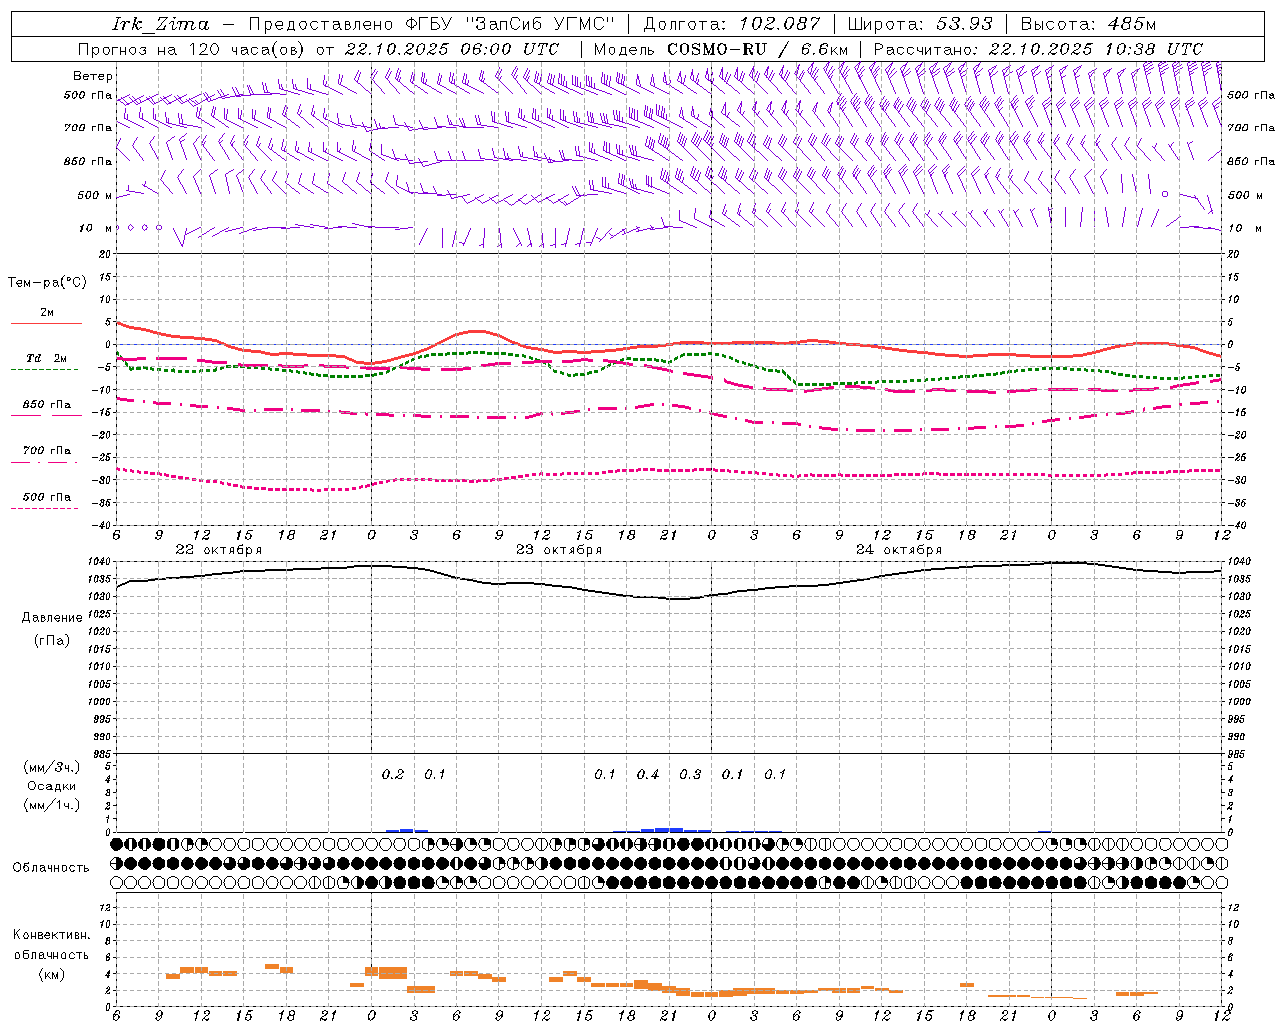
Task: Click the 22 октября date label
Action: pyautogui.click(x=219, y=550)
